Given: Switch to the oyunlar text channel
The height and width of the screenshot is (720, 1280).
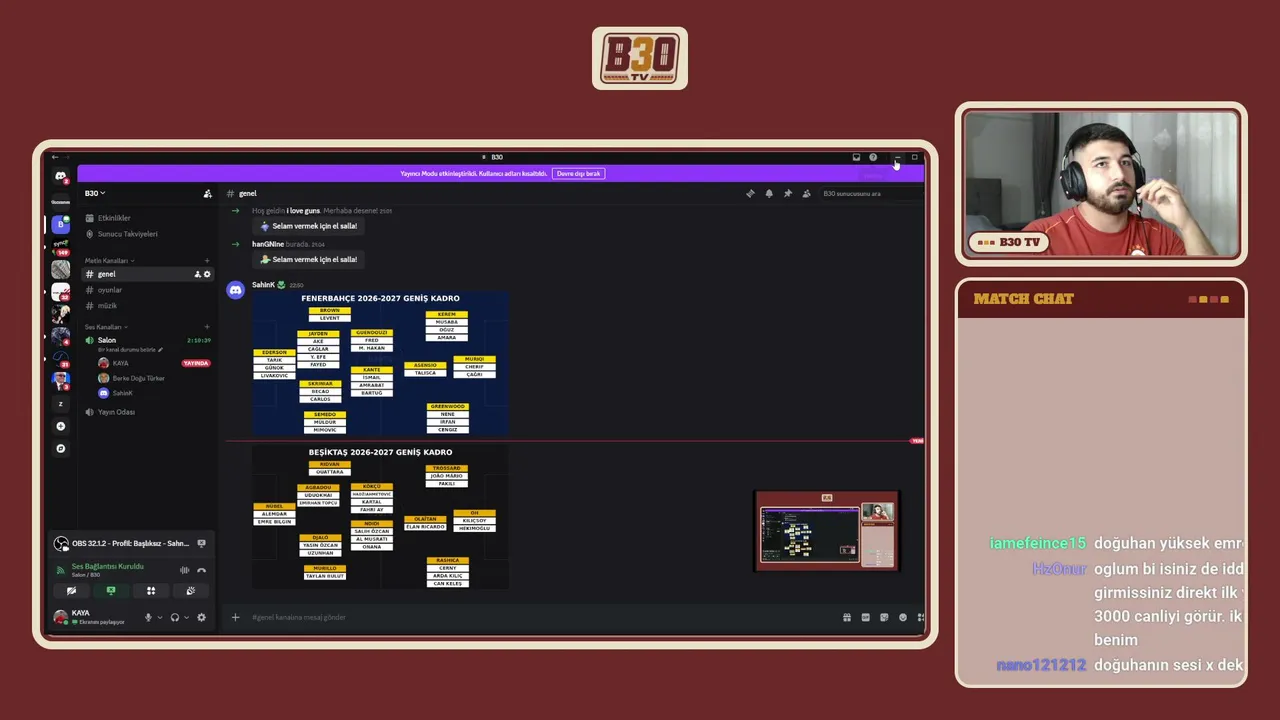Looking at the screenshot, I should point(148,290).
